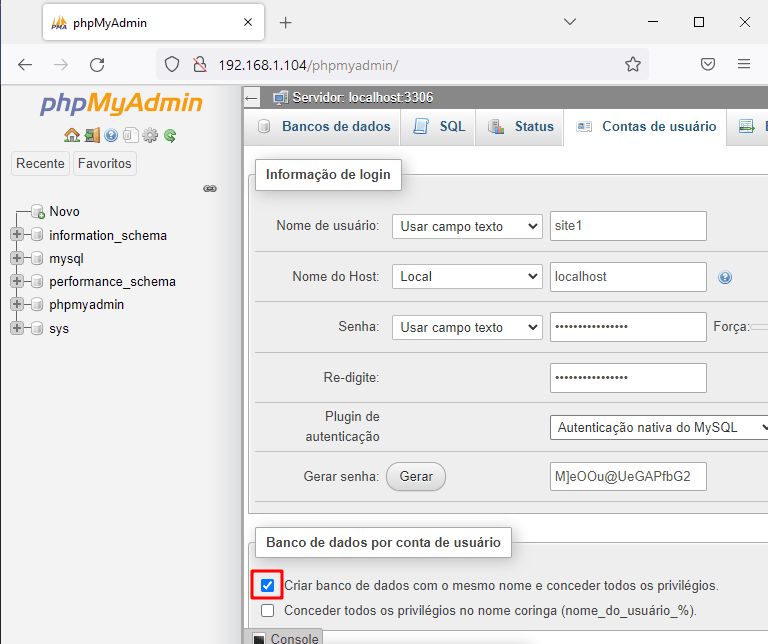
Task: Click the Console icon at bottom
Action: (x=259, y=639)
